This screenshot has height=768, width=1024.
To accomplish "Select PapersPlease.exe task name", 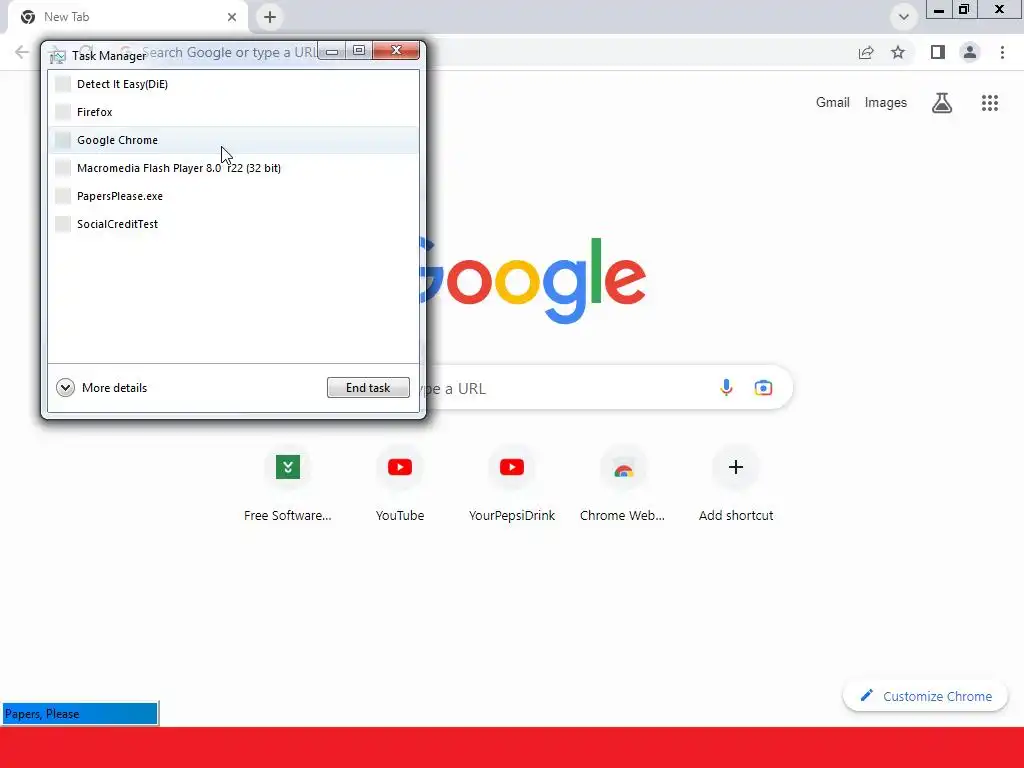I will click(120, 196).
